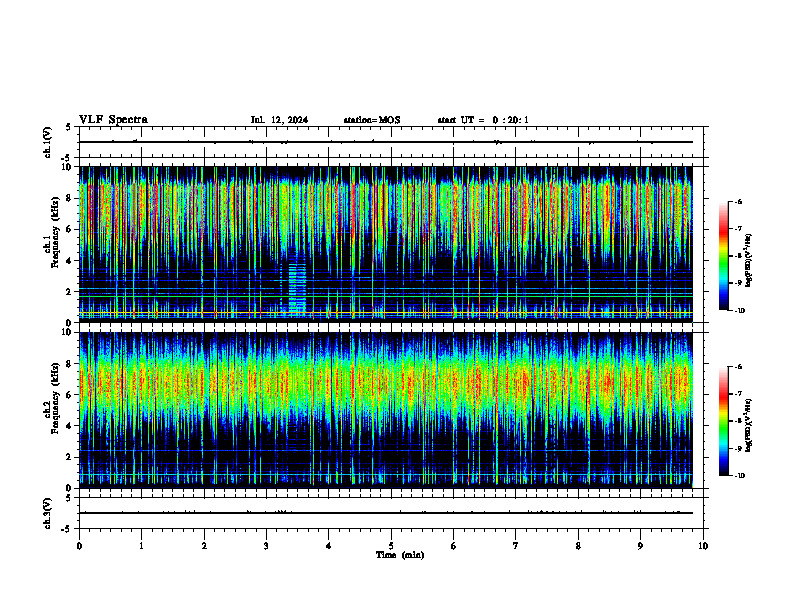
Task: Click the "-7" label on ch.2 colorbar
Action: tap(738, 394)
